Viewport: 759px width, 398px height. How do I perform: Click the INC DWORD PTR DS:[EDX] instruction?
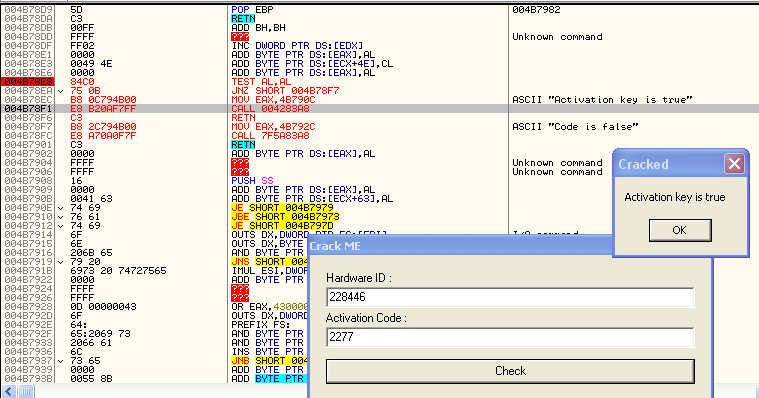coord(297,46)
